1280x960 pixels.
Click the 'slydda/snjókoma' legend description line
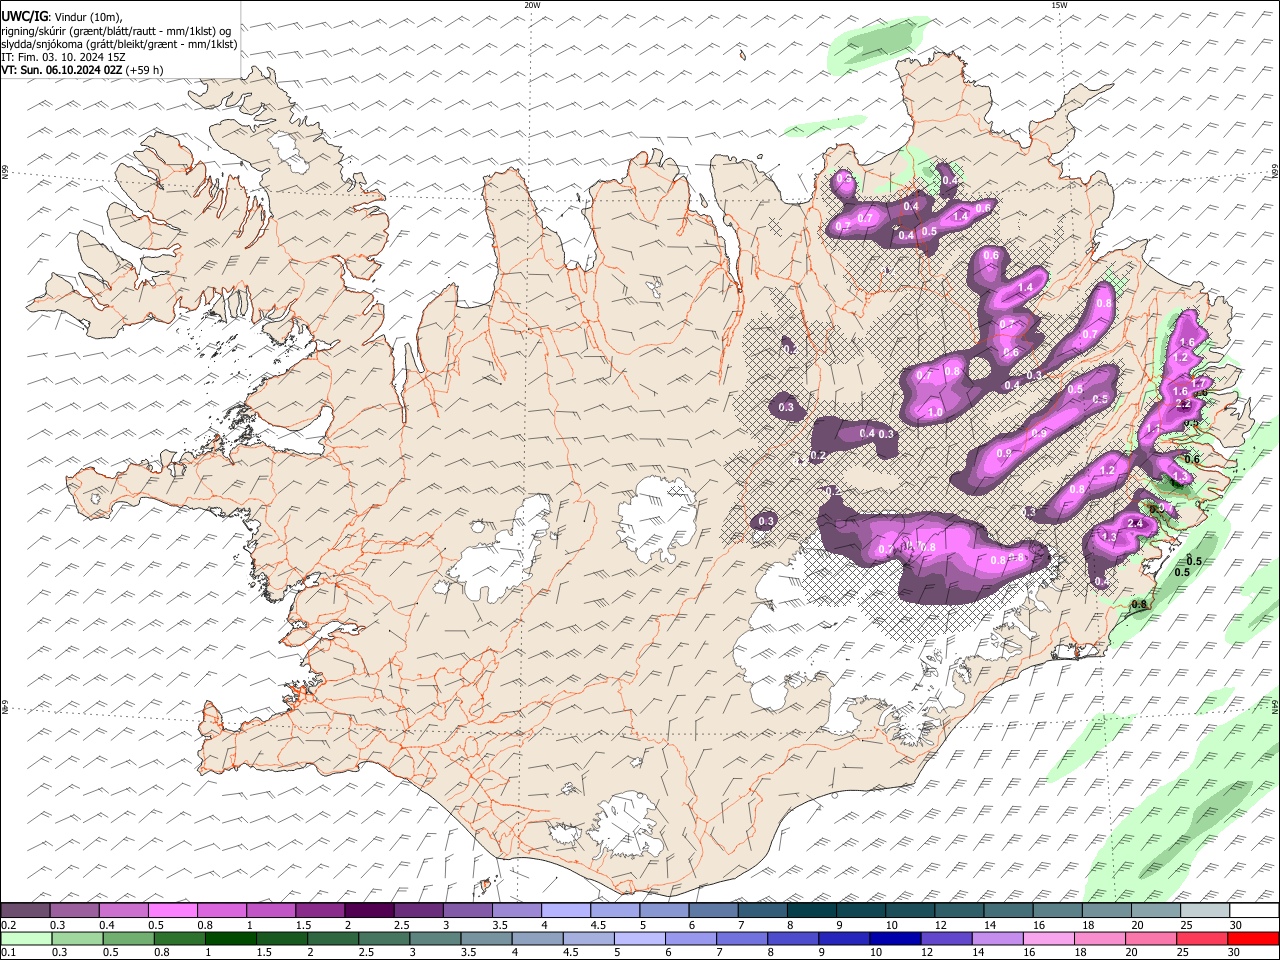point(119,44)
